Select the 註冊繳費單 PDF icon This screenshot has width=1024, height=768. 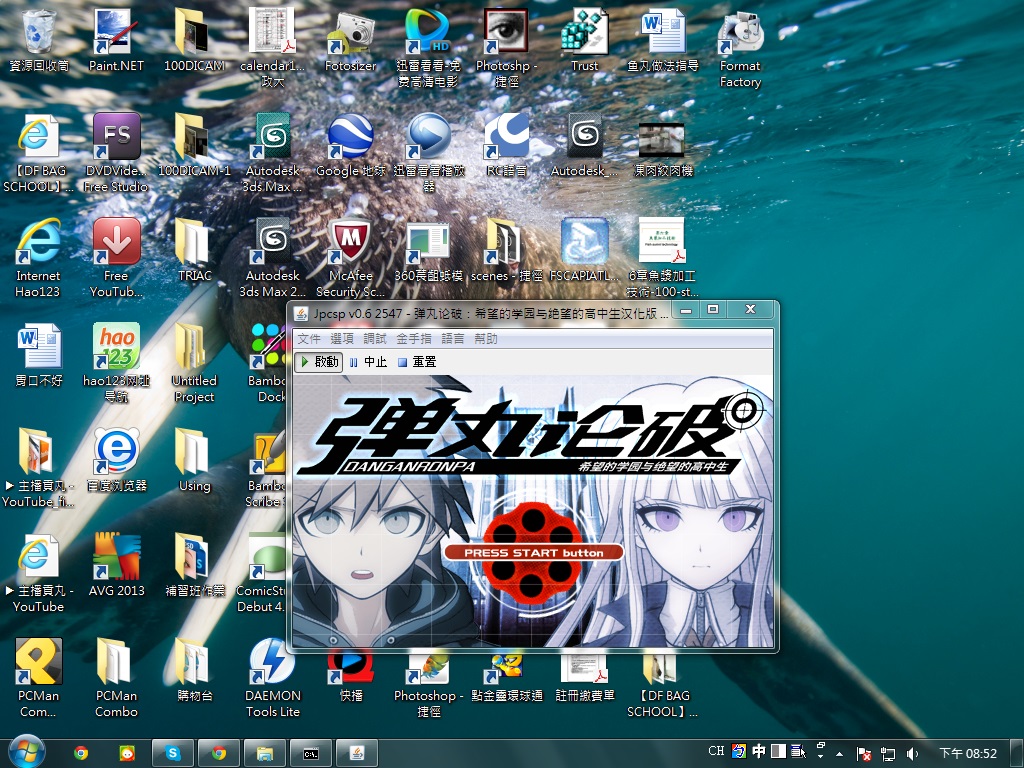(584, 677)
